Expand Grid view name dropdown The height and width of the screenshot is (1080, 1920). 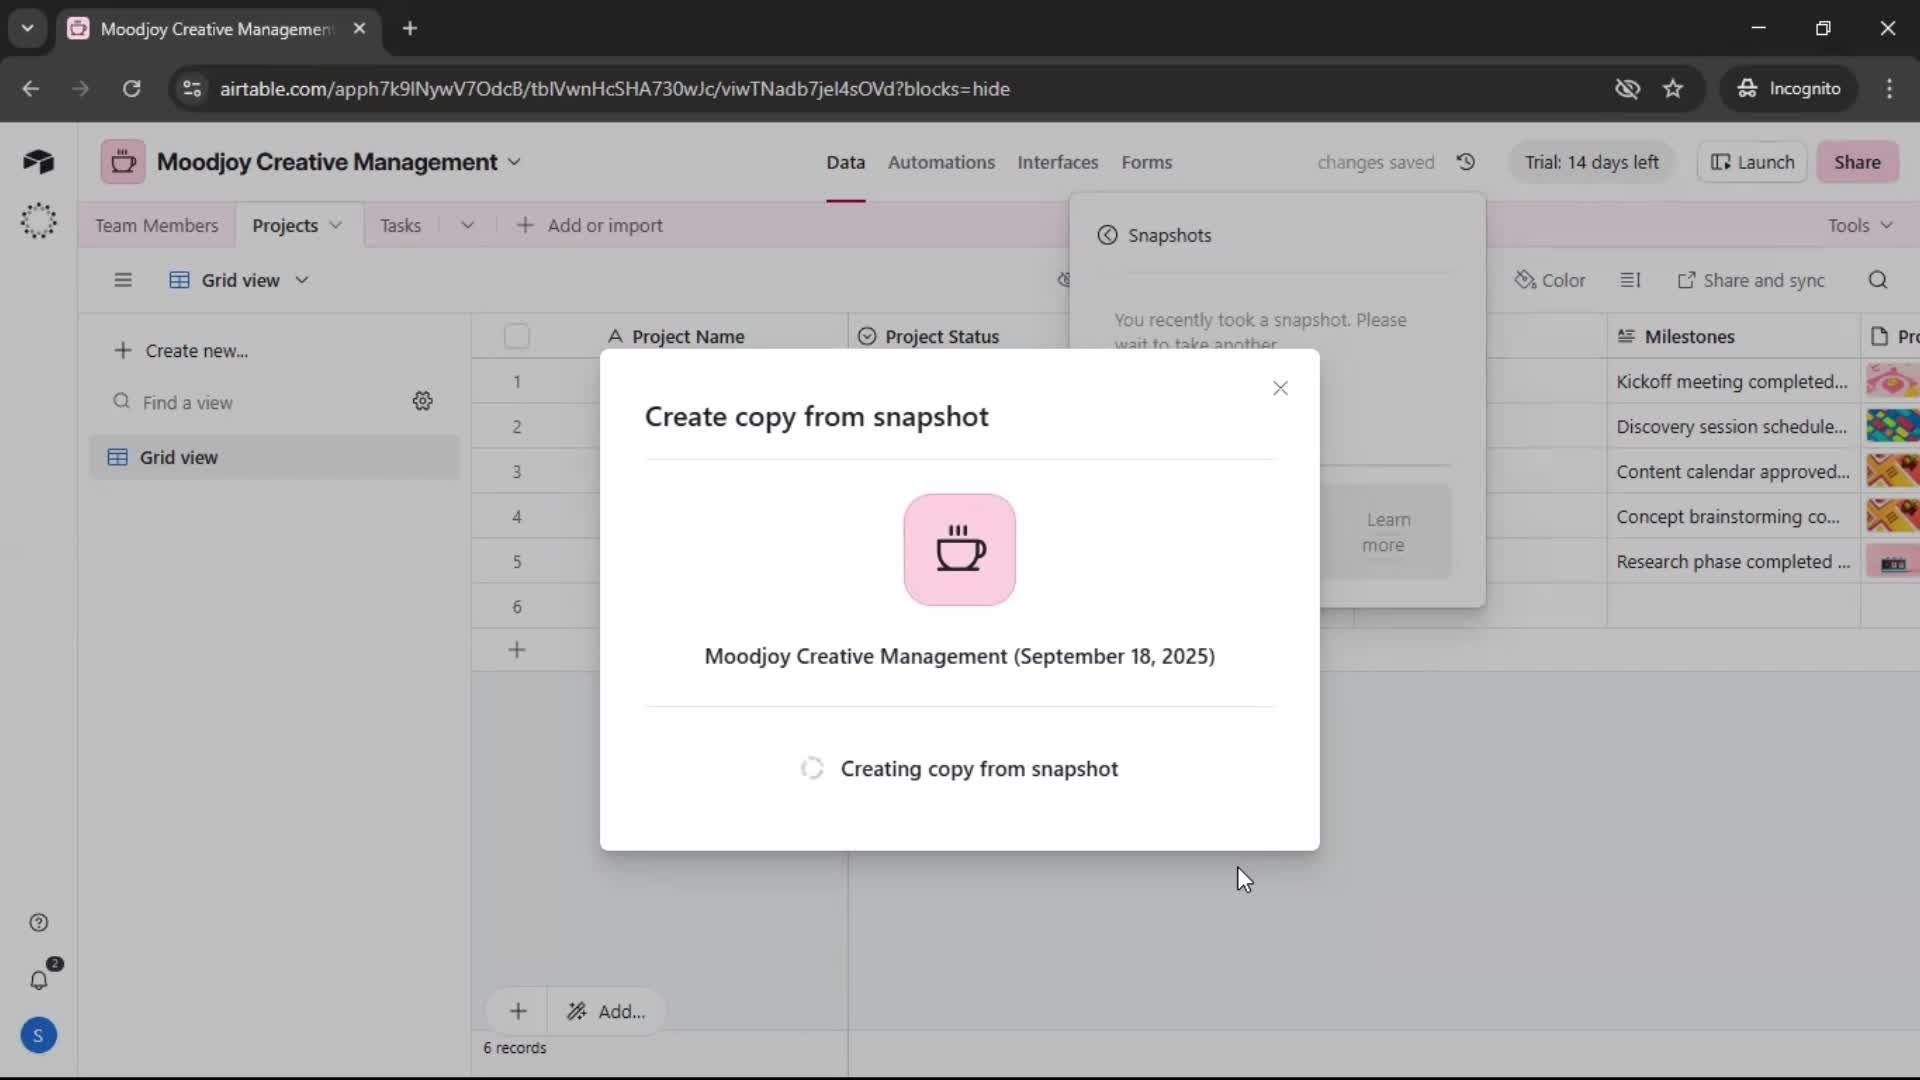pyautogui.click(x=301, y=280)
